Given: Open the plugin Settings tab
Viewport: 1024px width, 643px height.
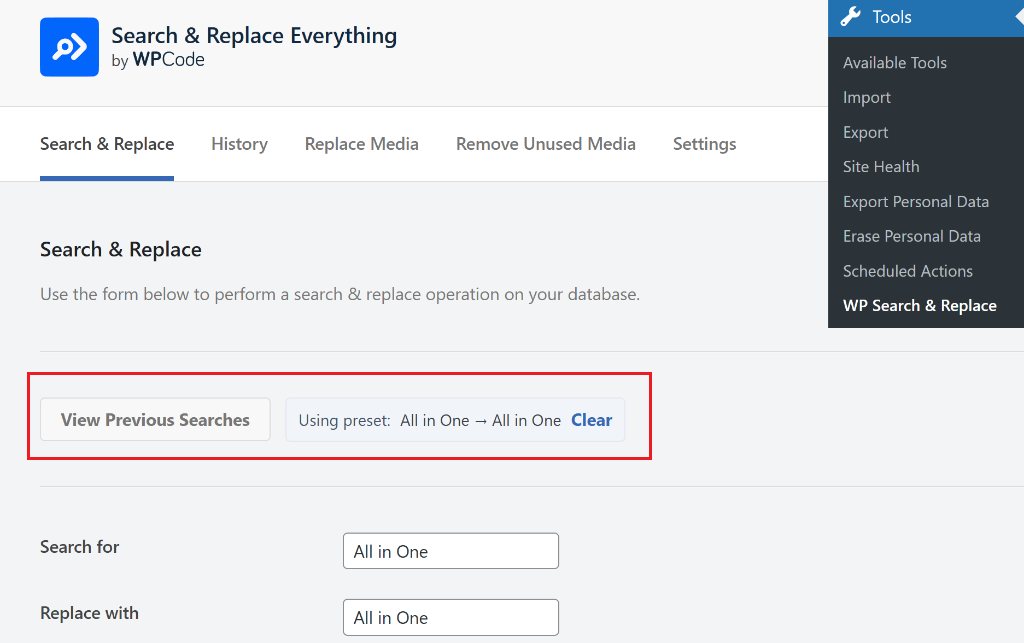Looking at the screenshot, I should click(704, 143).
